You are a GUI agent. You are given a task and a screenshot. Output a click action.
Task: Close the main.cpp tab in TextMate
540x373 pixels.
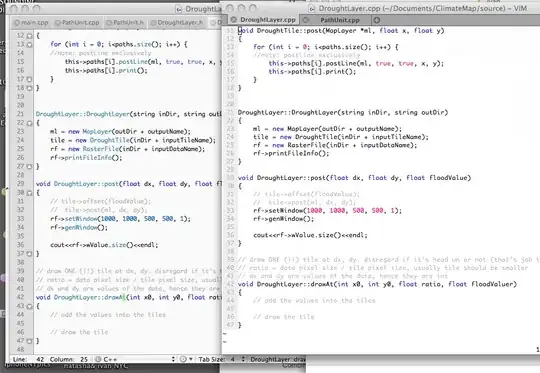(x=16, y=23)
